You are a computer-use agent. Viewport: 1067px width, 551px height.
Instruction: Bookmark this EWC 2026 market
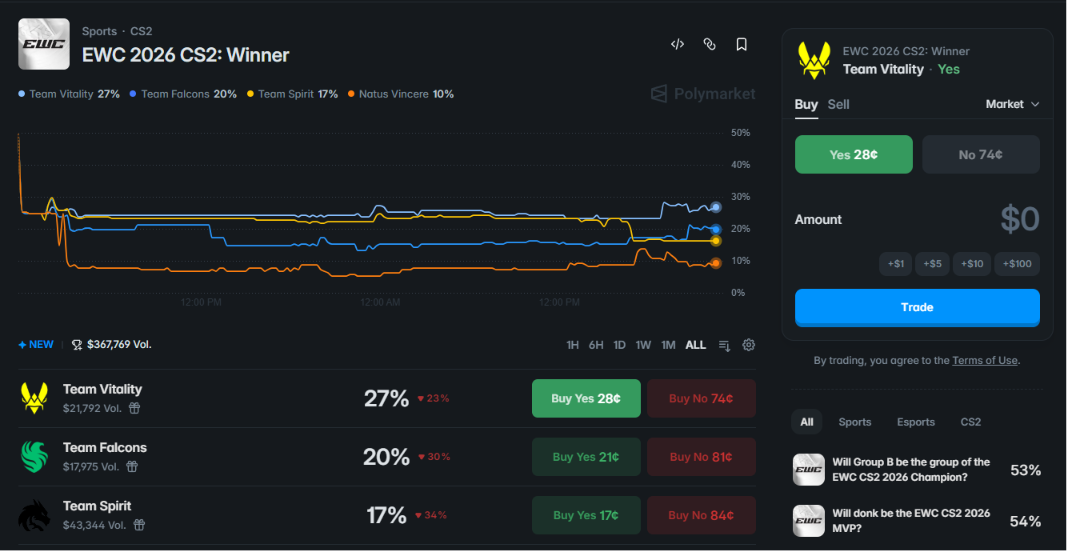[x=742, y=45]
